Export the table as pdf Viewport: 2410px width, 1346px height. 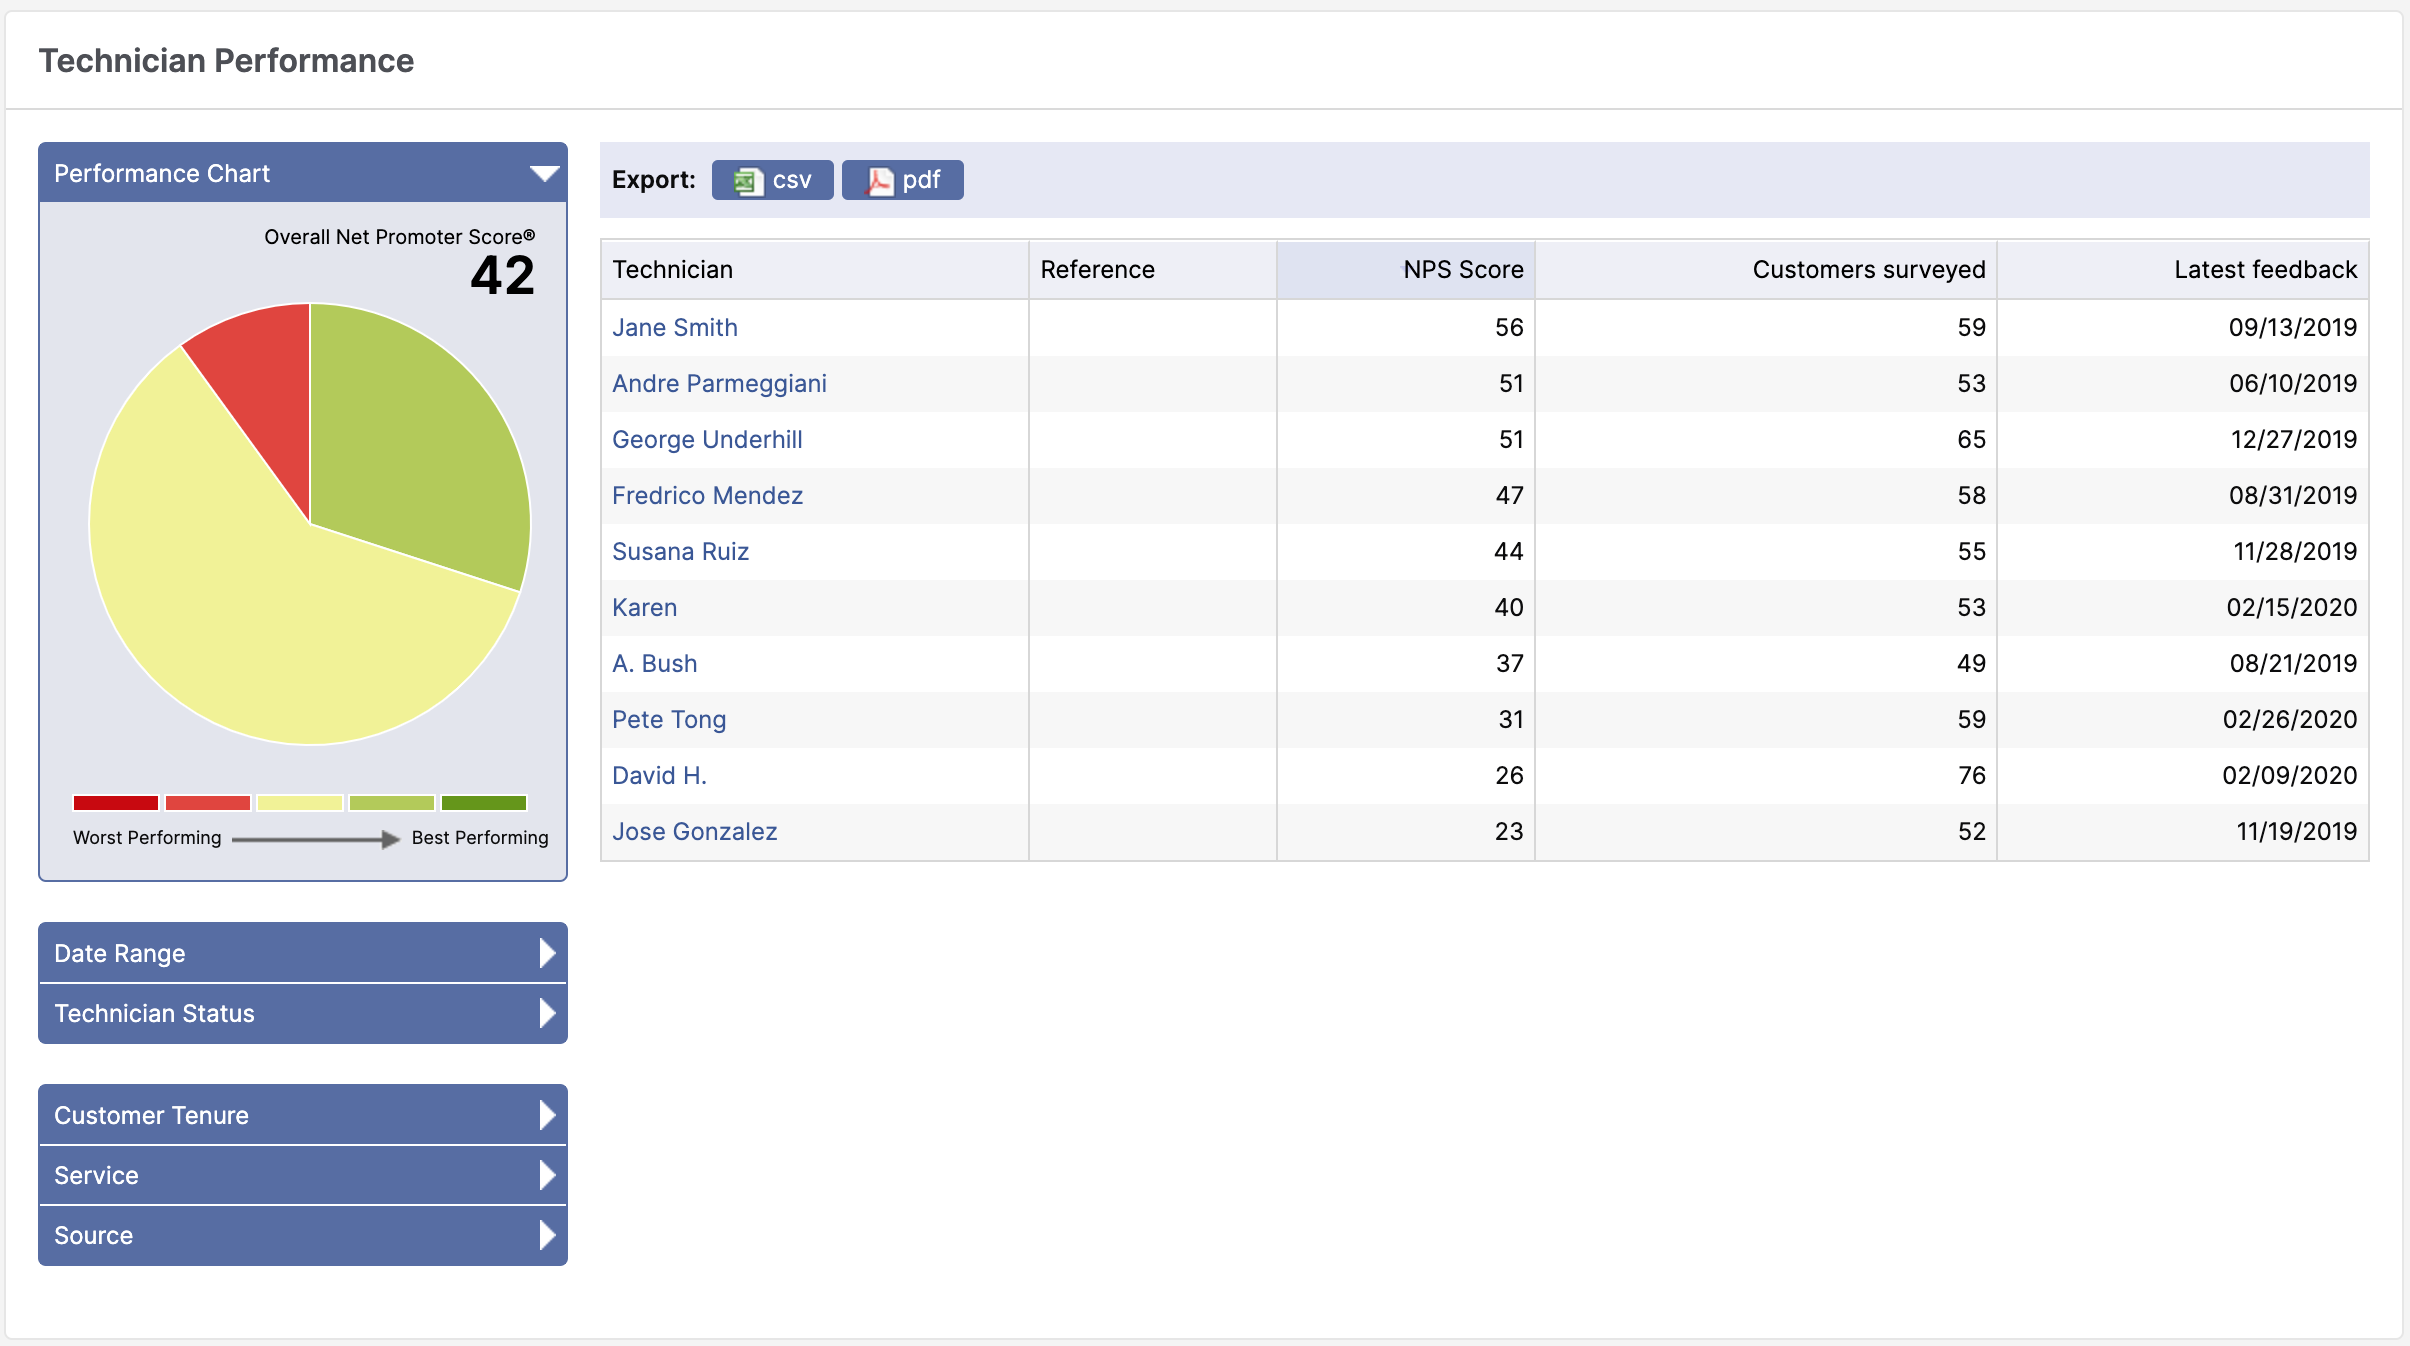(x=902, y=180)
